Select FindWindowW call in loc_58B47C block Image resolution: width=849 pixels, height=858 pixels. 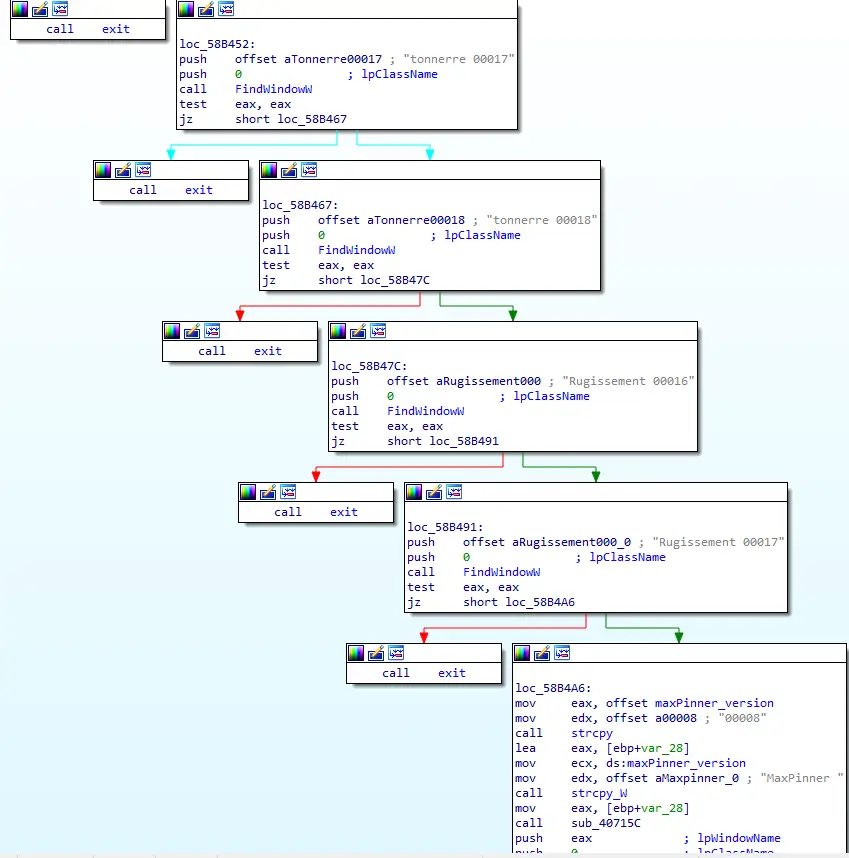(425, 411)
